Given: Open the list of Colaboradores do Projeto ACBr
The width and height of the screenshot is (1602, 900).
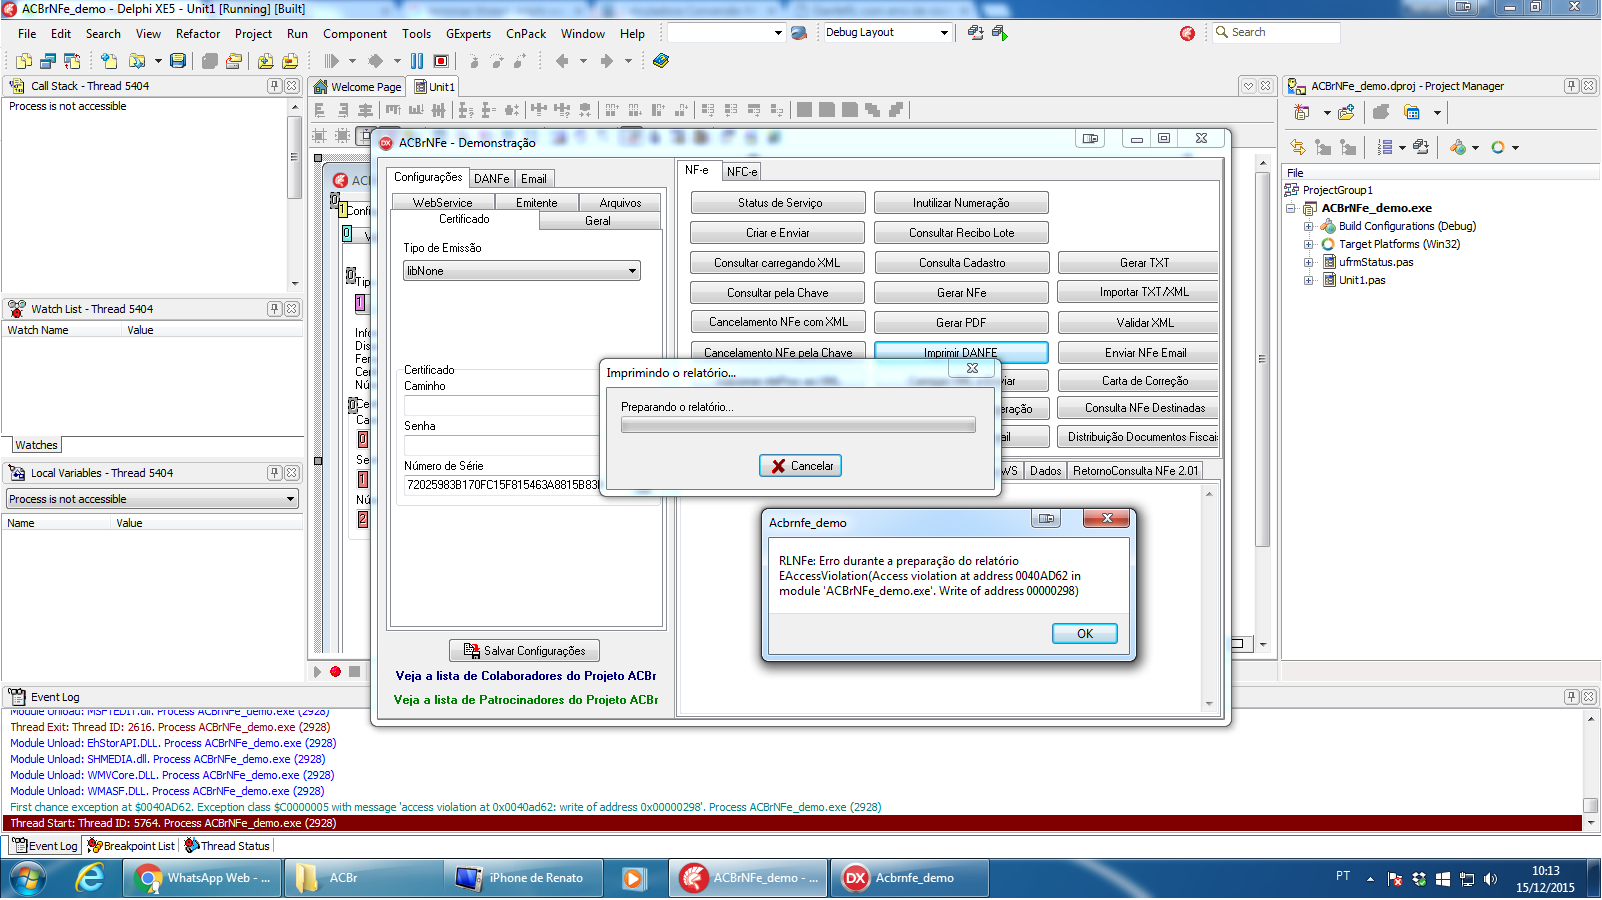Looking at the screenshot, I should click(526, 676).
